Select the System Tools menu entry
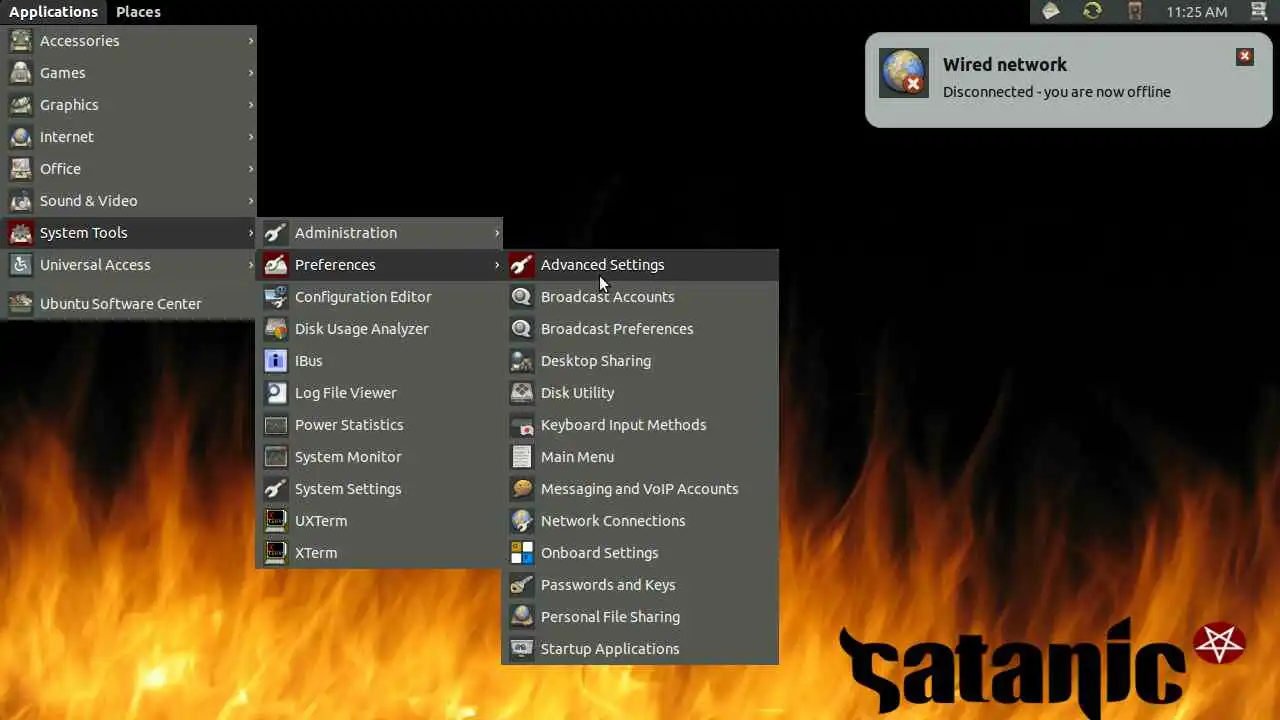Image resolution: width=1280 pixels, height=720 pixels. coord(129,233)
